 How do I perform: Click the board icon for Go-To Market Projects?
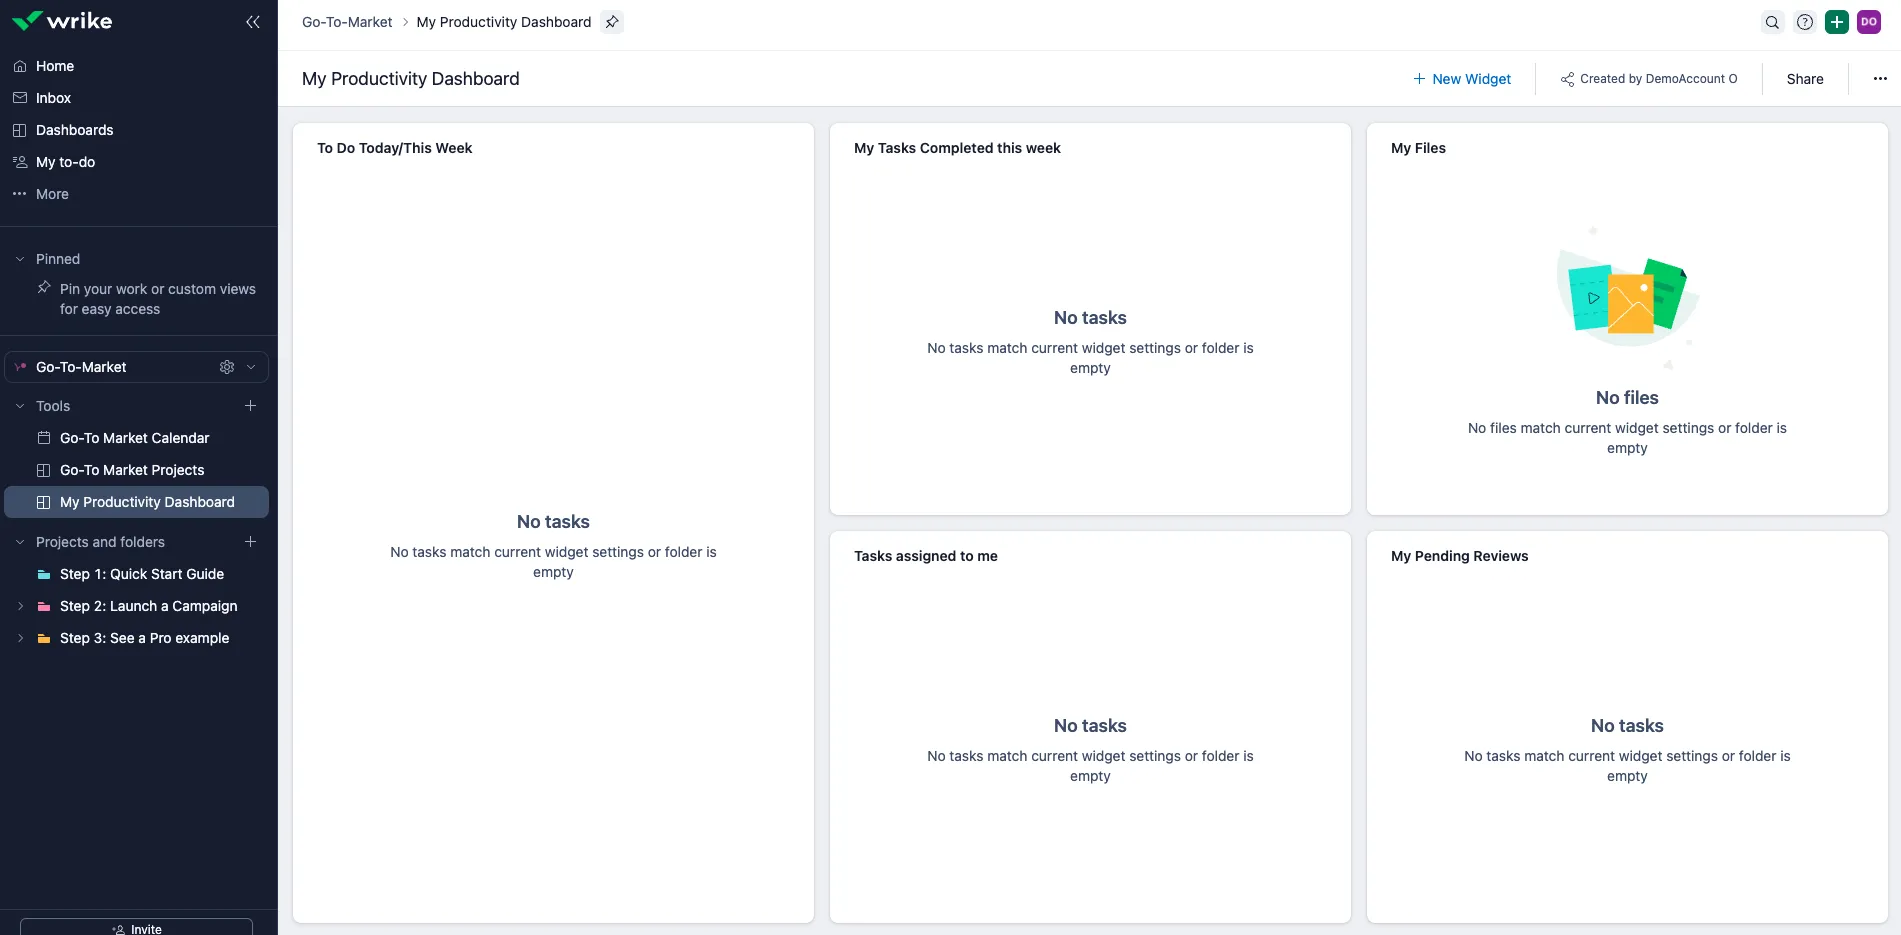pos(44,470)
